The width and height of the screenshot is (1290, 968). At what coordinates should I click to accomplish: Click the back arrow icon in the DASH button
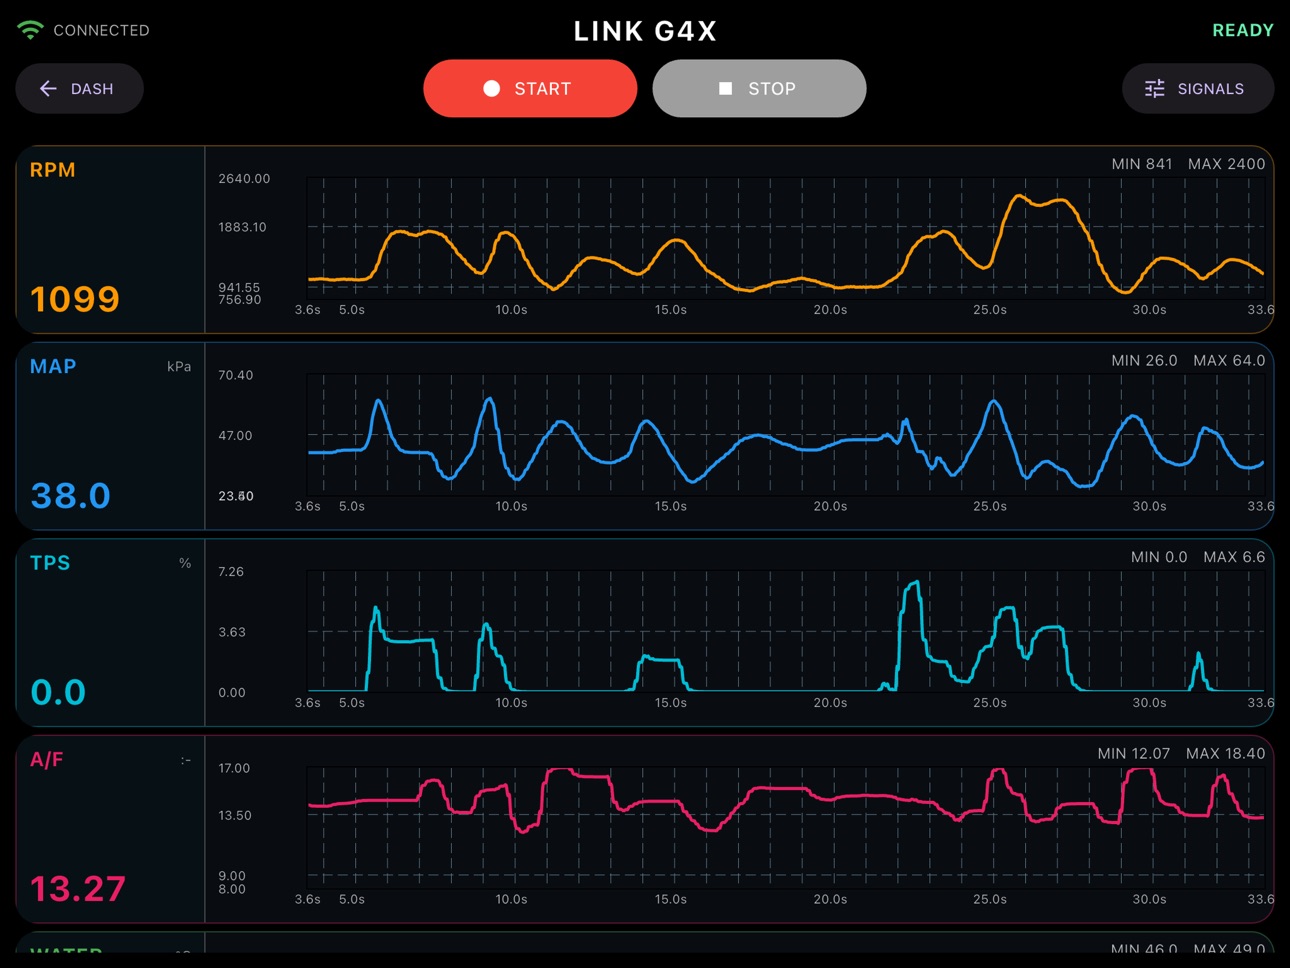pos(48,88)
